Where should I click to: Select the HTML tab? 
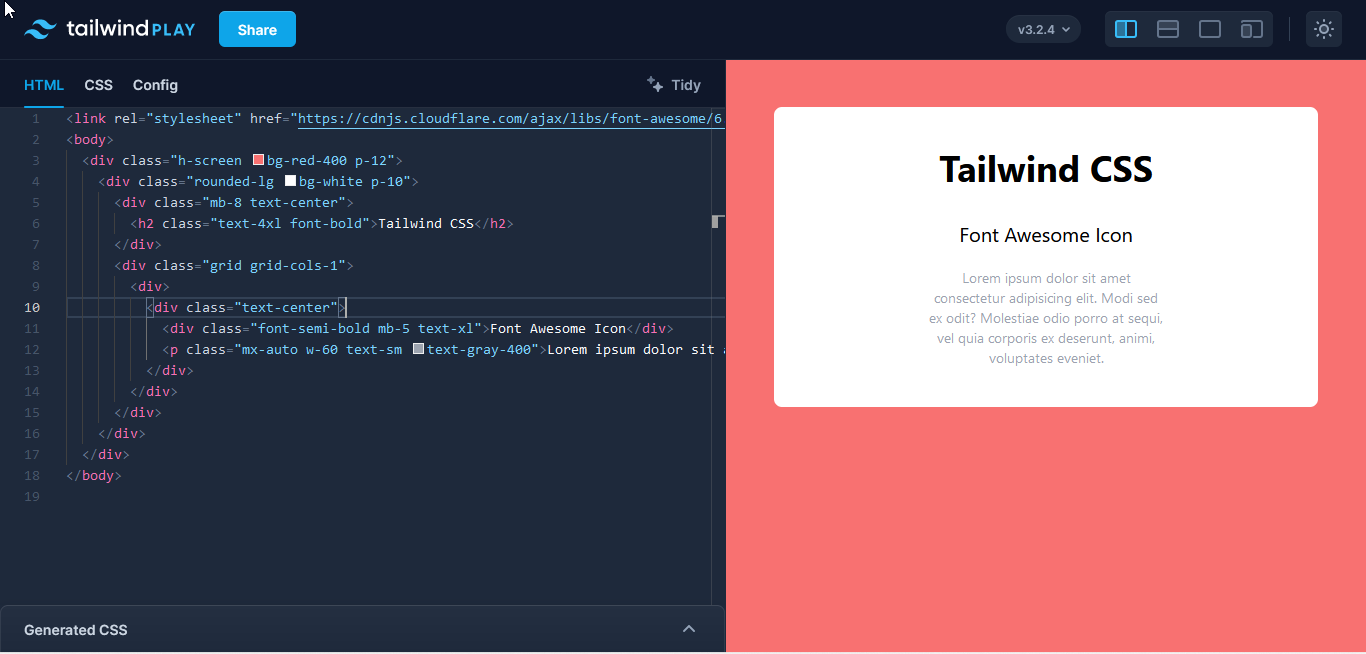[44, 85]
